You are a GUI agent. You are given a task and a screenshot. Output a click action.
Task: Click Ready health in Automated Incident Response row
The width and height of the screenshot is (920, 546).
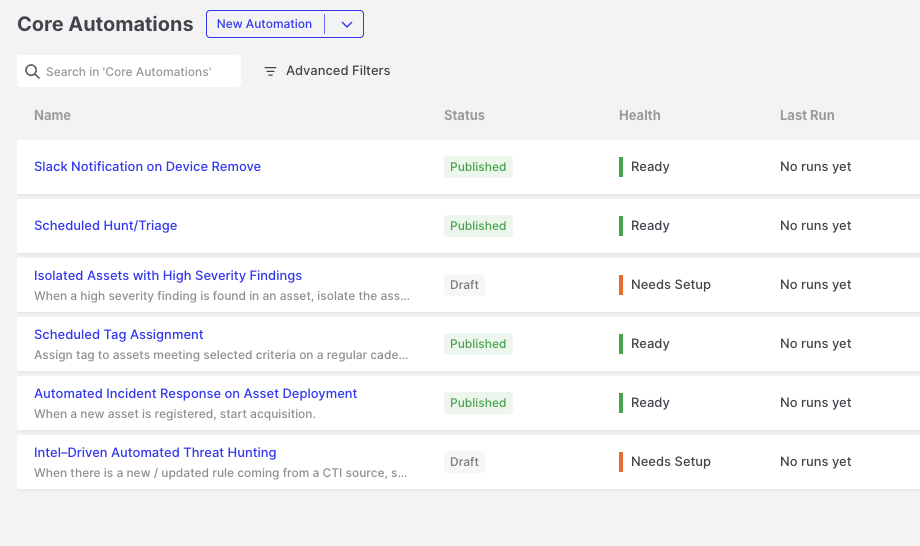tap(644, 403)
